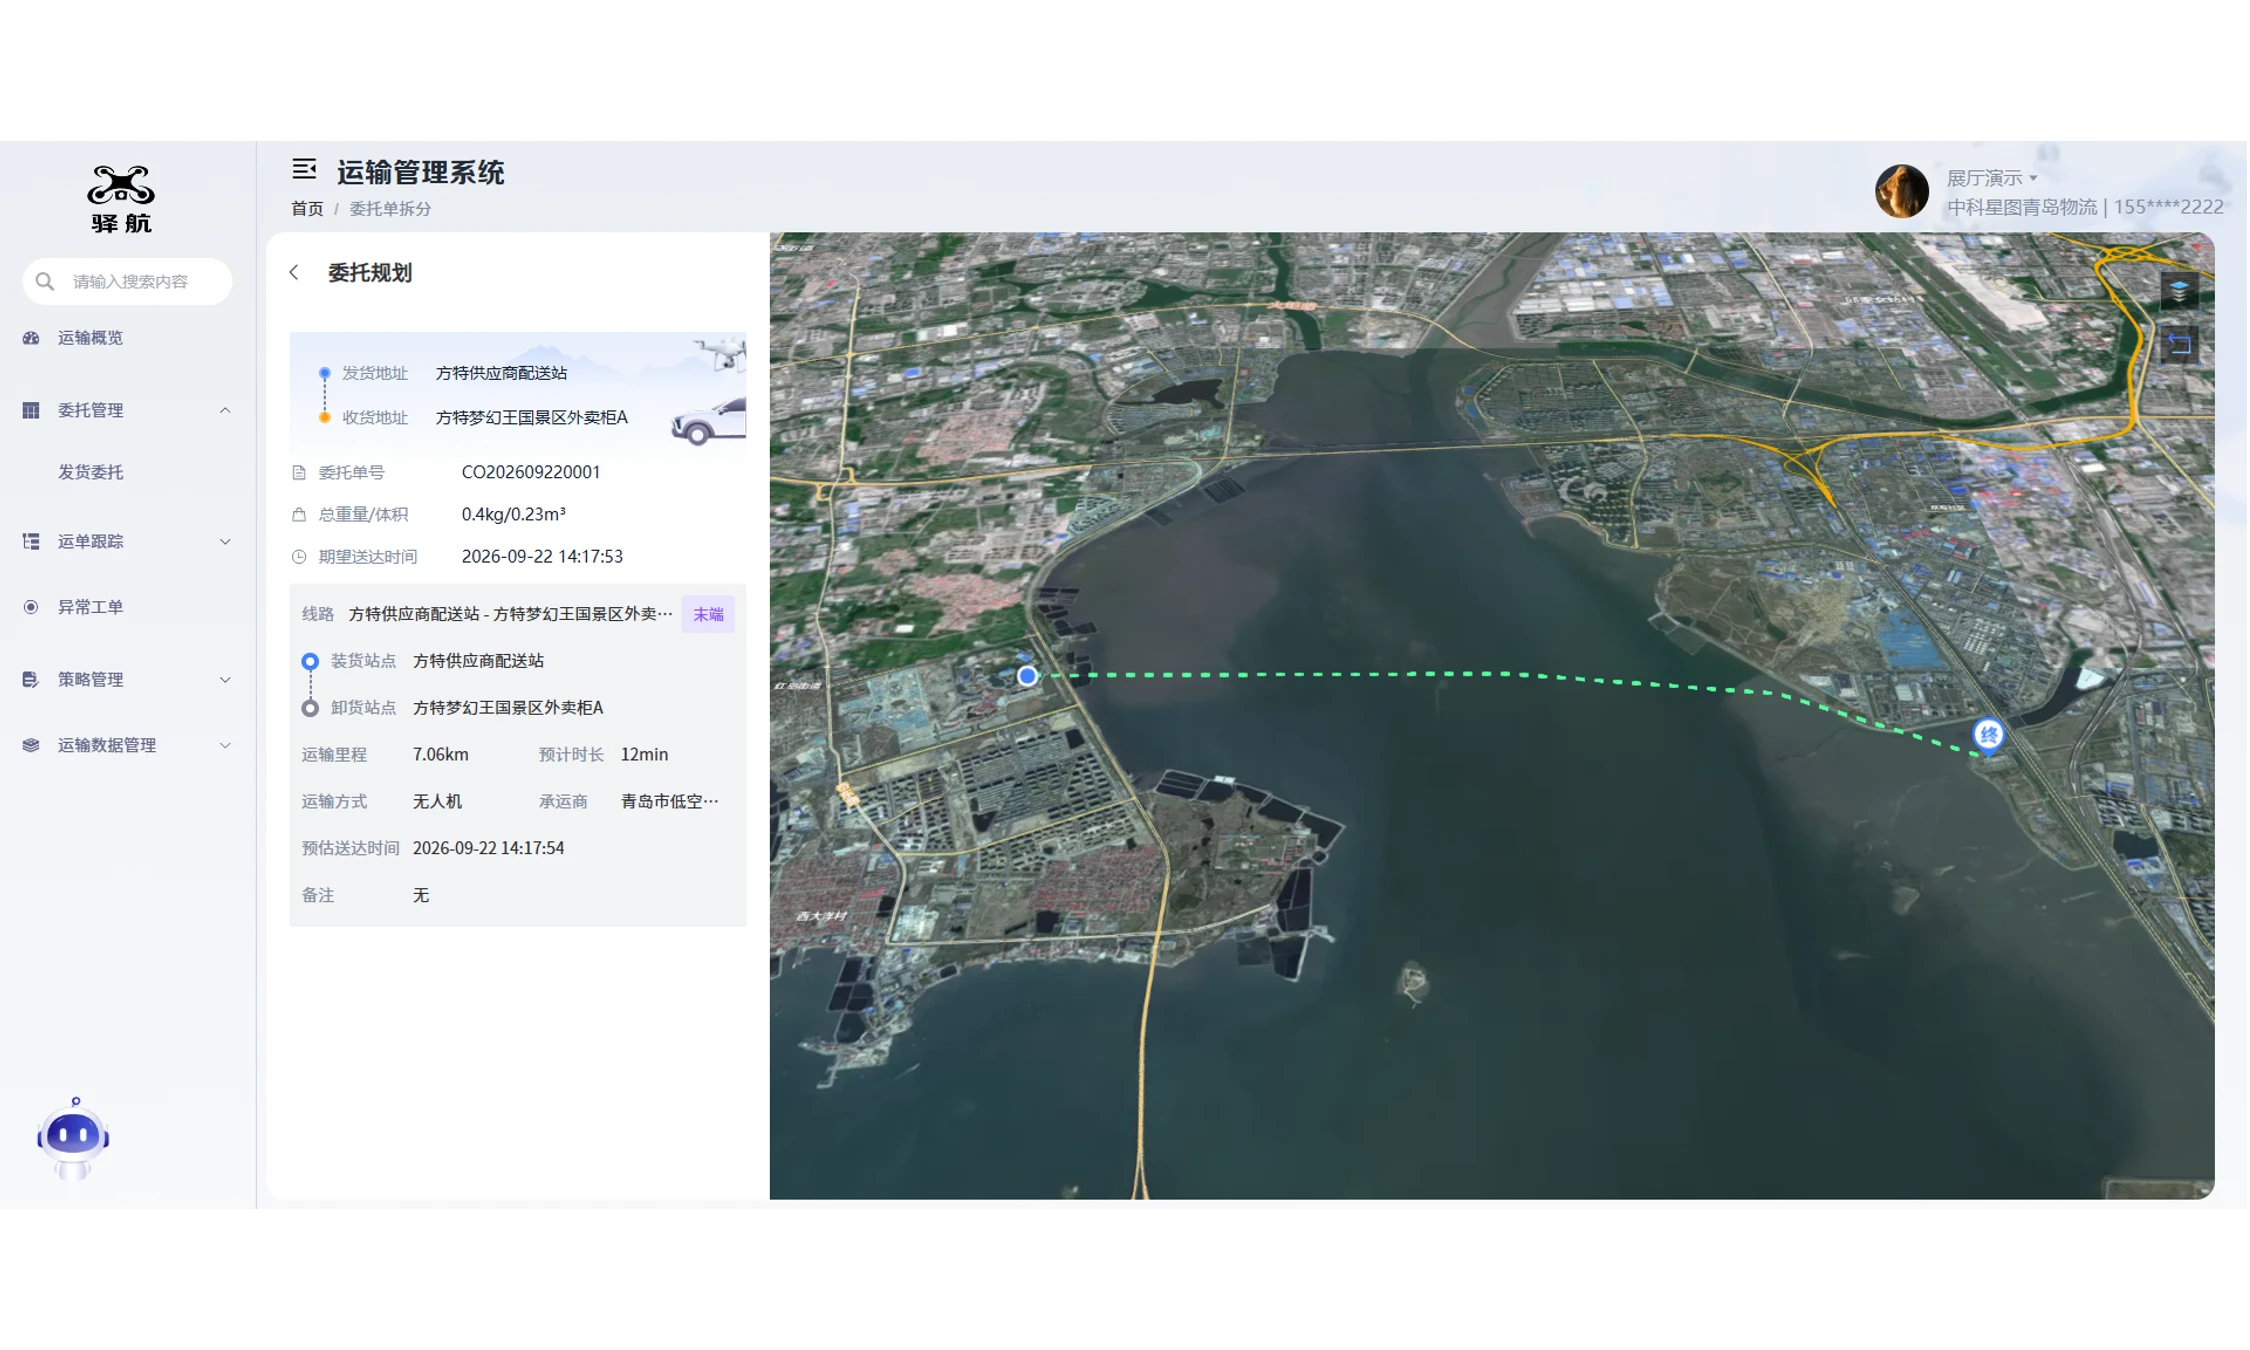Go back using the arrow beside 委托规划
The width and height of the screenshot is (2250, 1350).
click(294, 272)
